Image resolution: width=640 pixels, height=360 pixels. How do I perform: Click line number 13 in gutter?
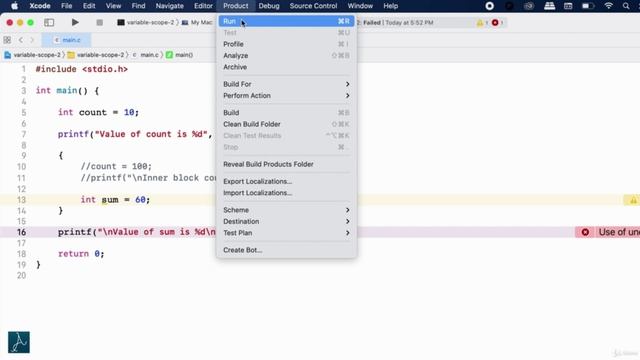point(21,200)
